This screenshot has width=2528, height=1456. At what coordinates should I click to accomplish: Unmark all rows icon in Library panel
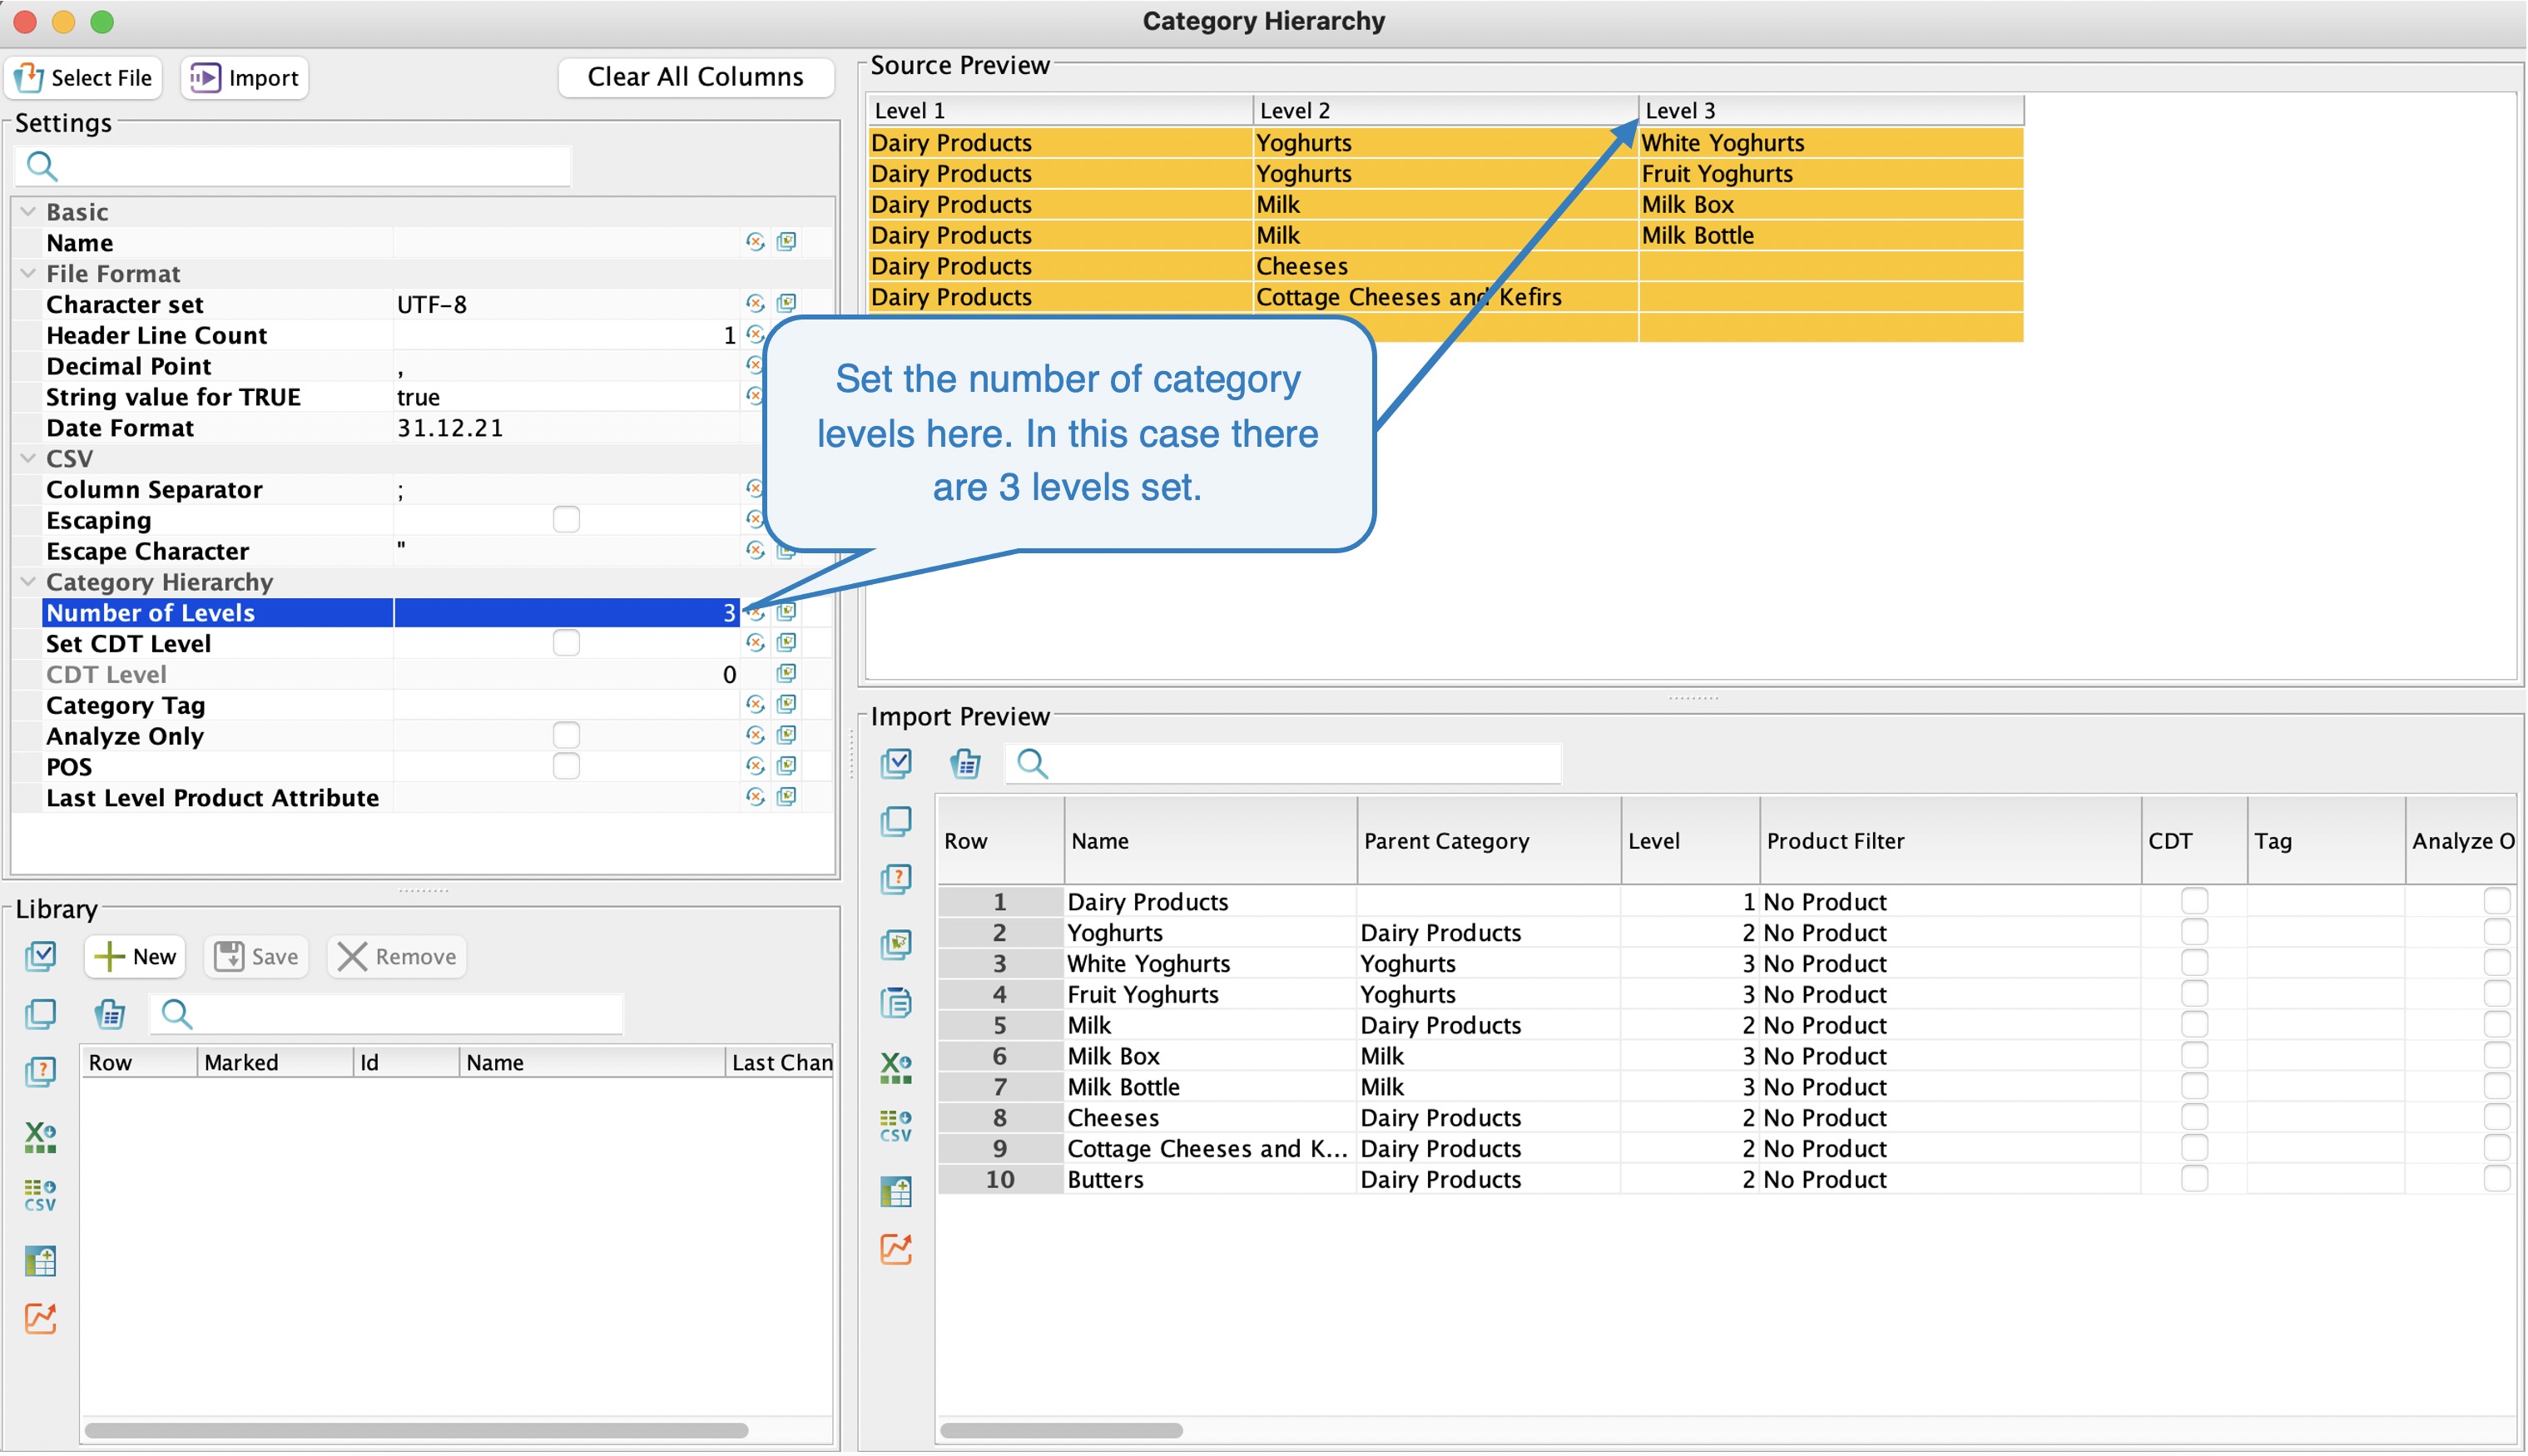point(41,1014)
